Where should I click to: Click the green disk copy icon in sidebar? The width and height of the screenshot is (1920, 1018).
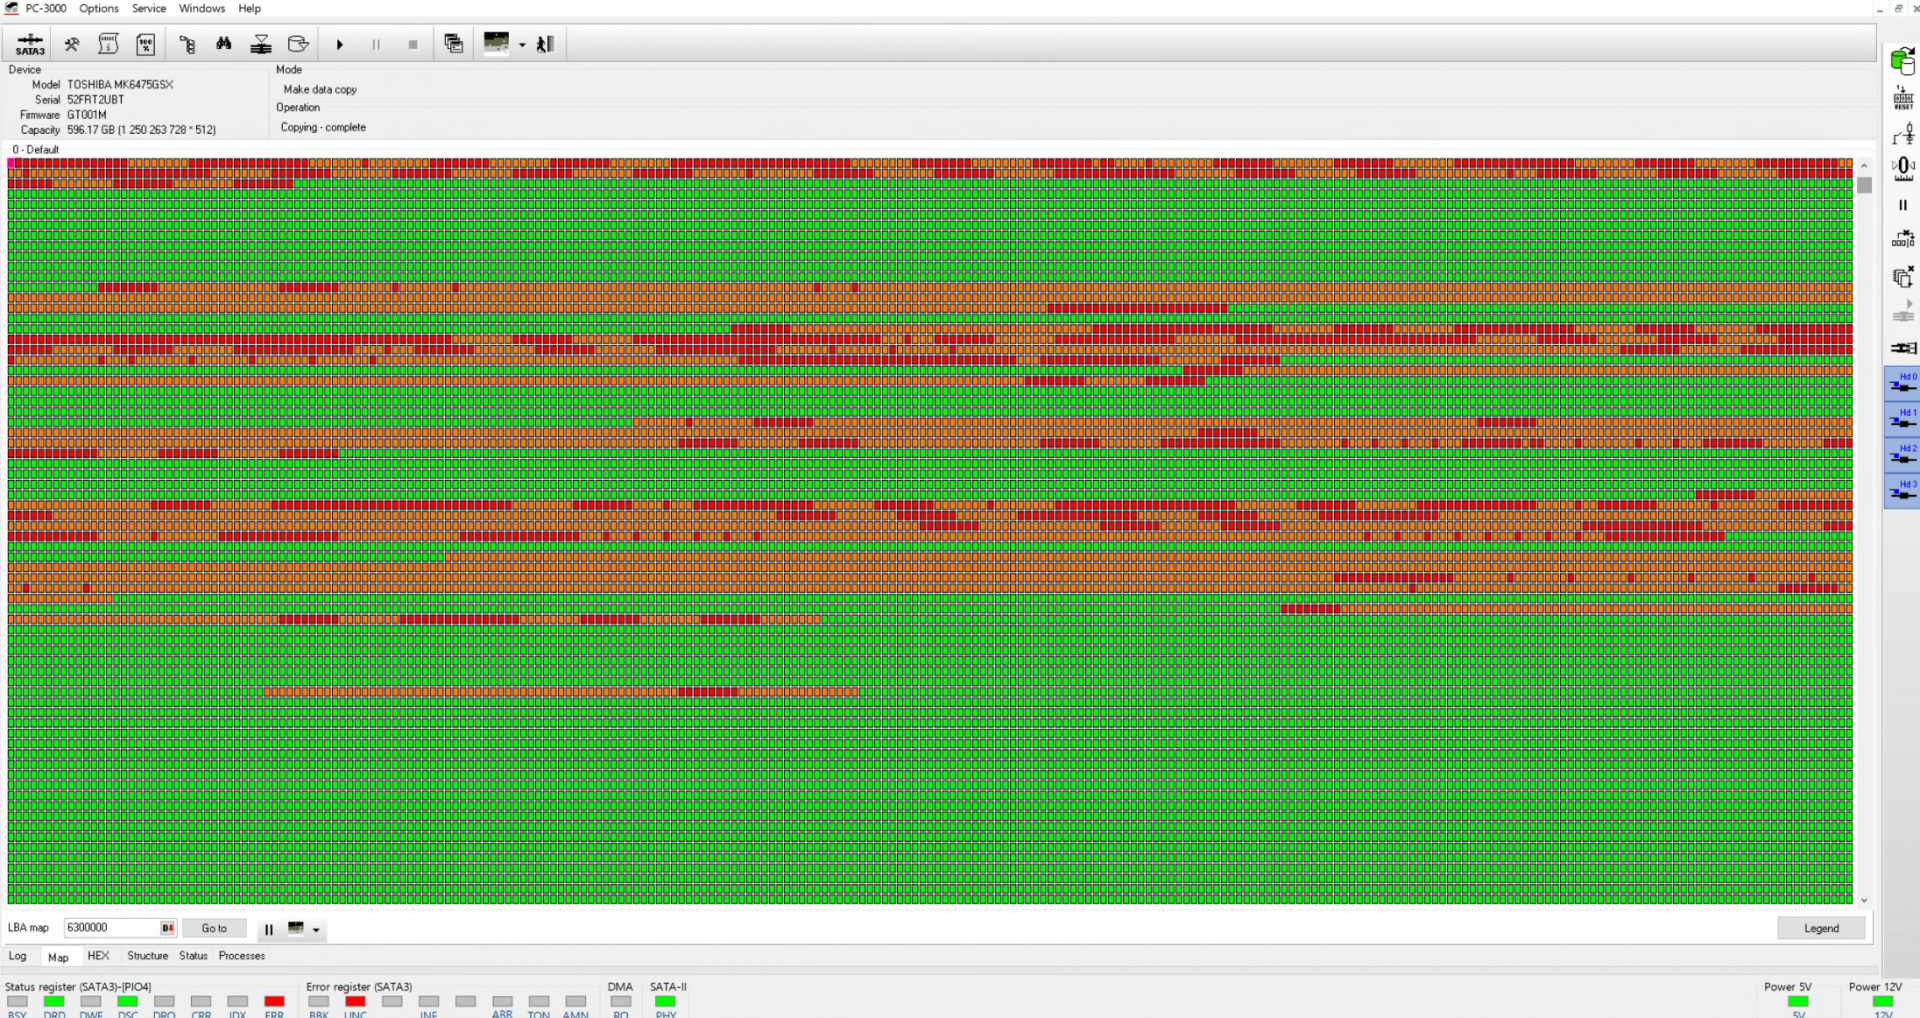(1903, 62)
